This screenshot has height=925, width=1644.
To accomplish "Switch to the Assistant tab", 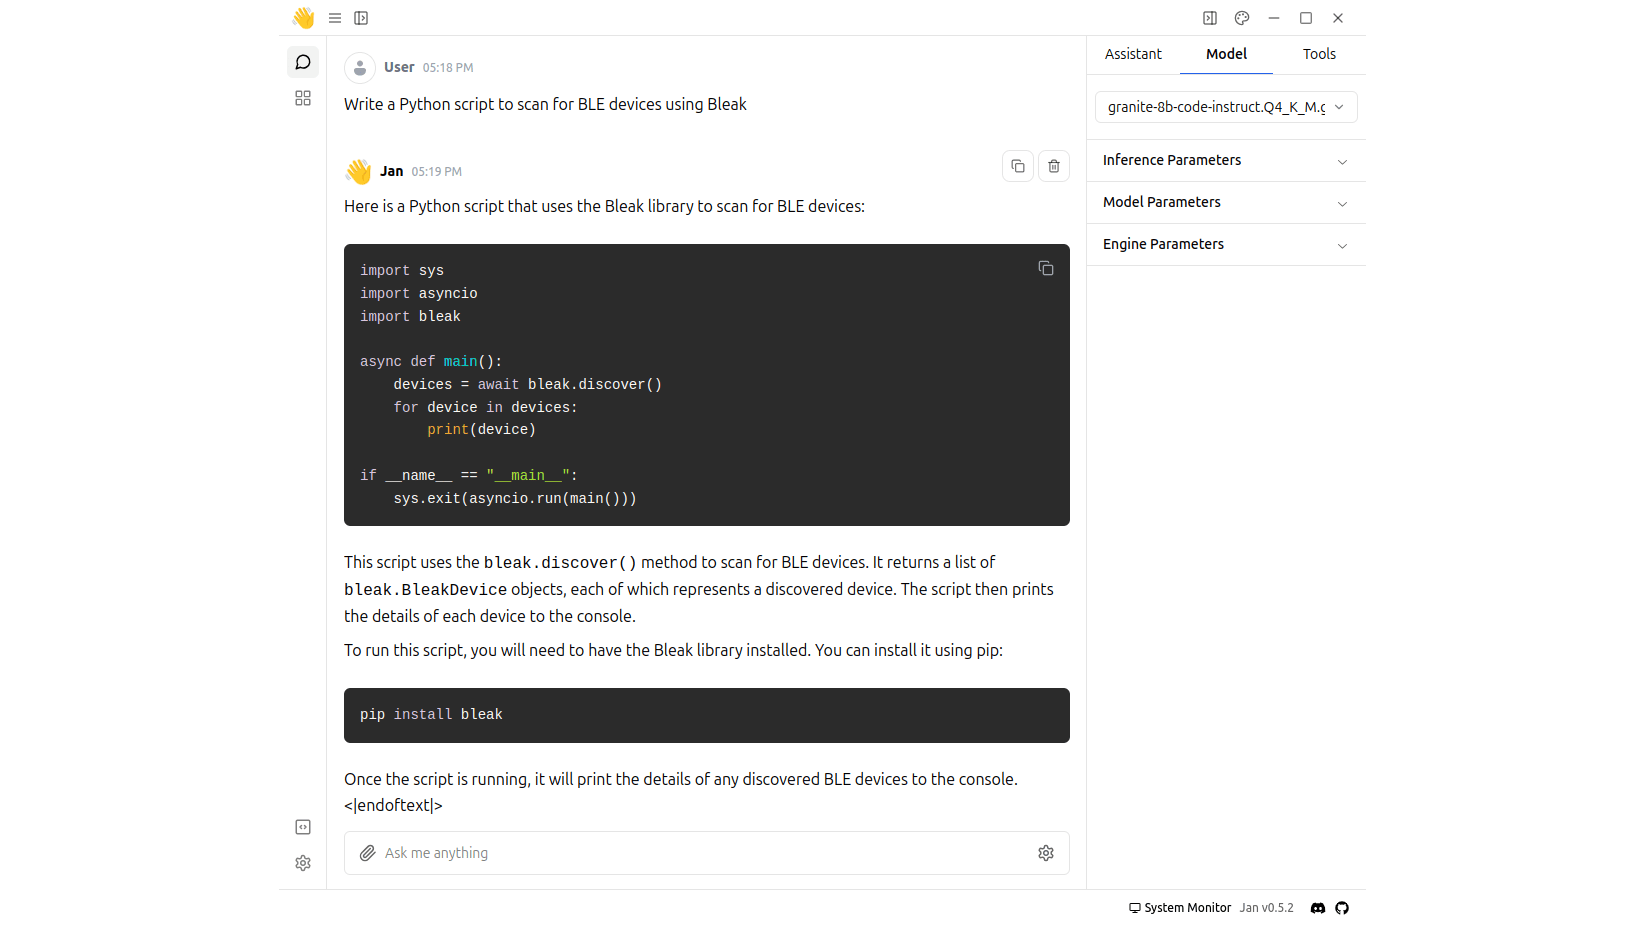I will coord(1133,54).
